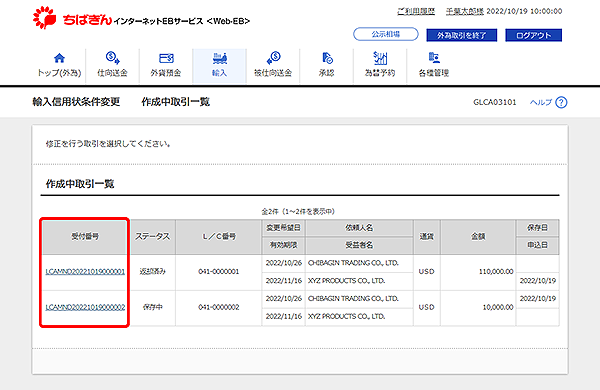Open the 各種管理 management icon

click(x=434, y=58)
